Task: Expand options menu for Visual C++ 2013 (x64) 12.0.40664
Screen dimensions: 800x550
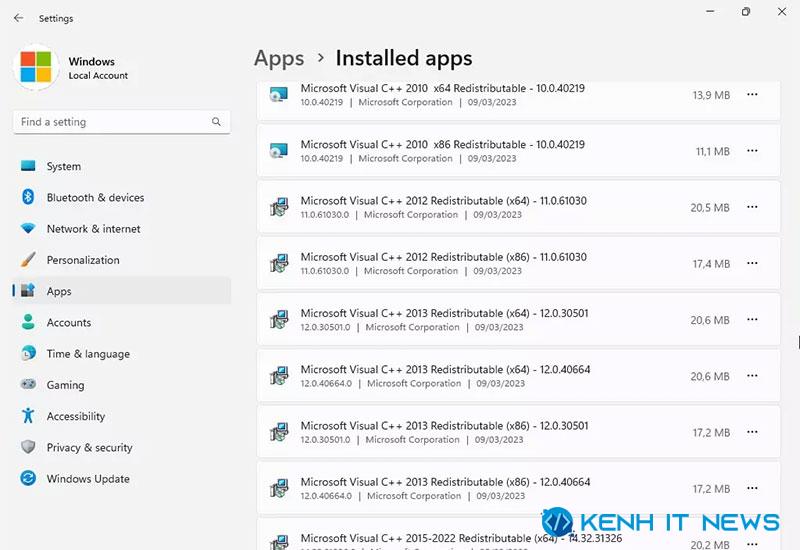Action: coord(752,376)
